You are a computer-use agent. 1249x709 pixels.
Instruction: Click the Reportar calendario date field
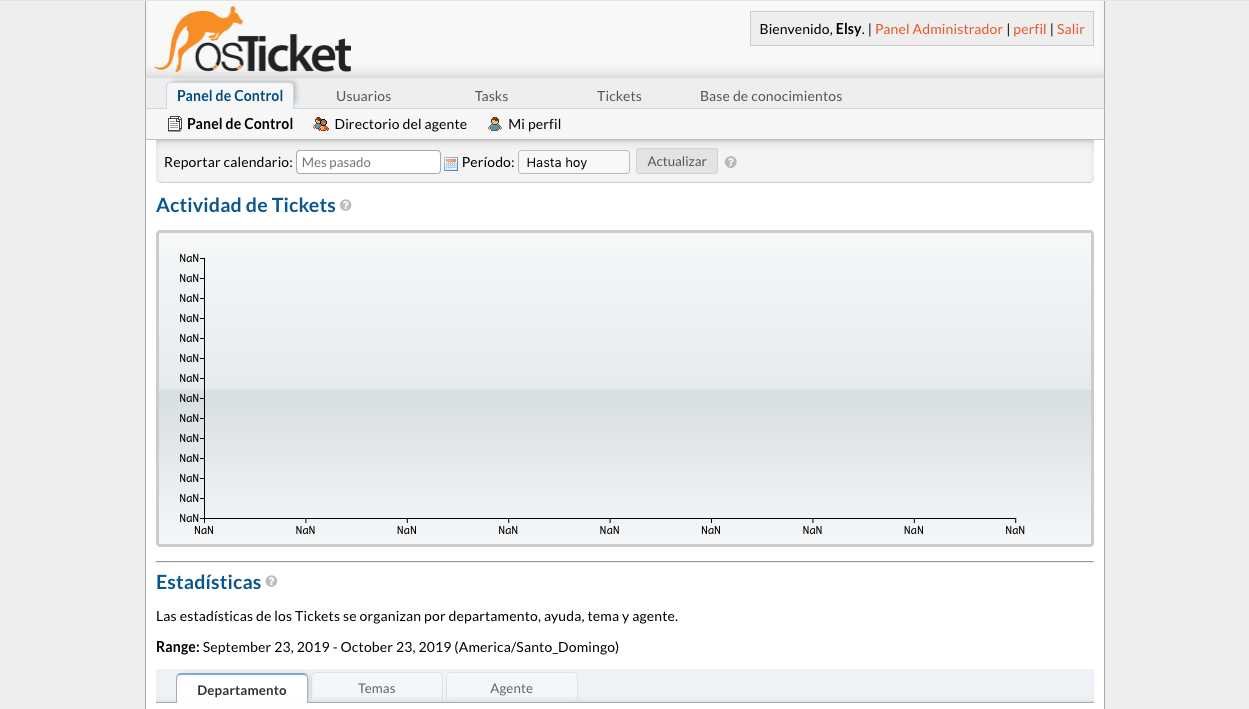point(368,162)
